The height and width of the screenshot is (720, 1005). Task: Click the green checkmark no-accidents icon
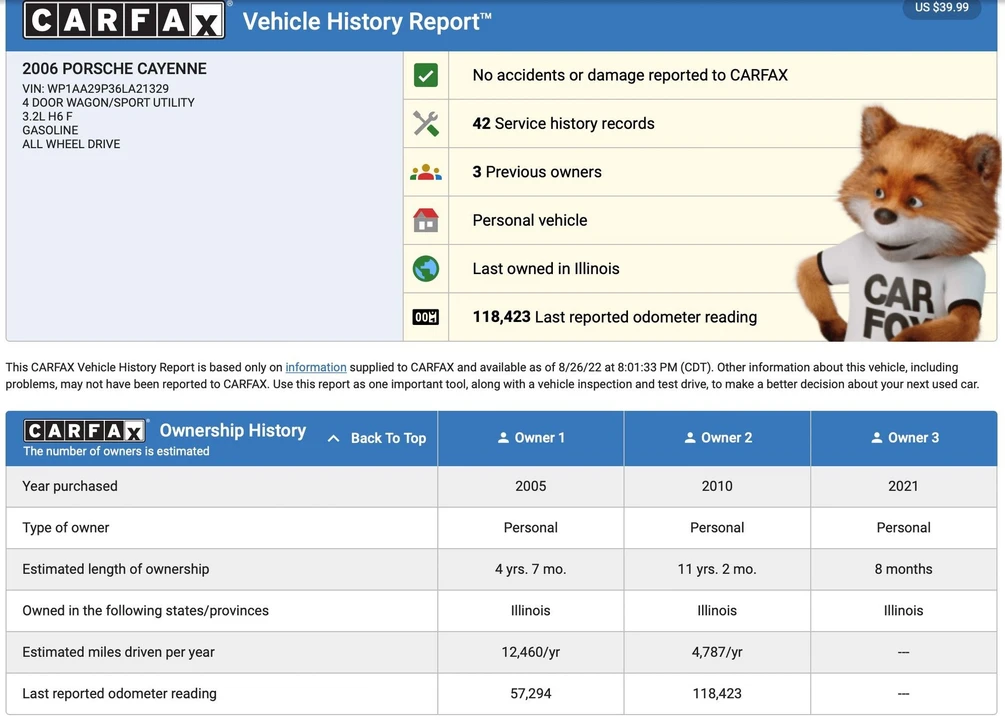pos(426,75)
